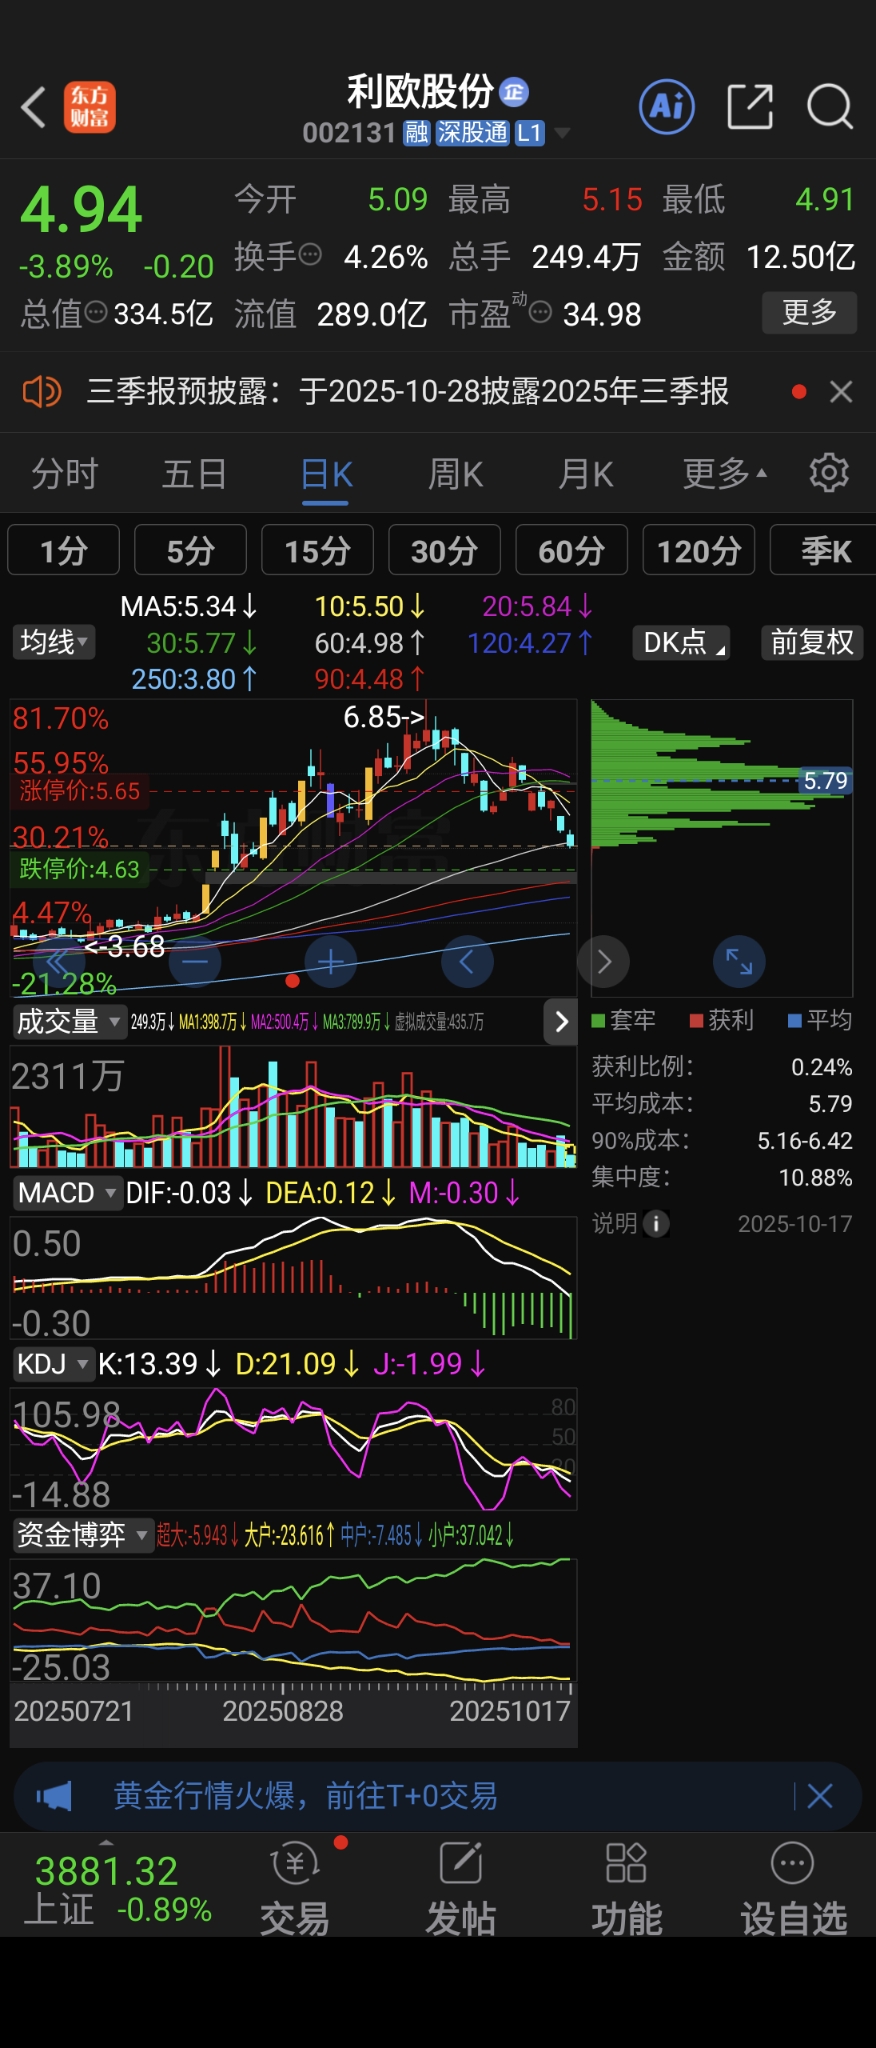
Task: Tap the 深股通 badge
Action: 473,133
